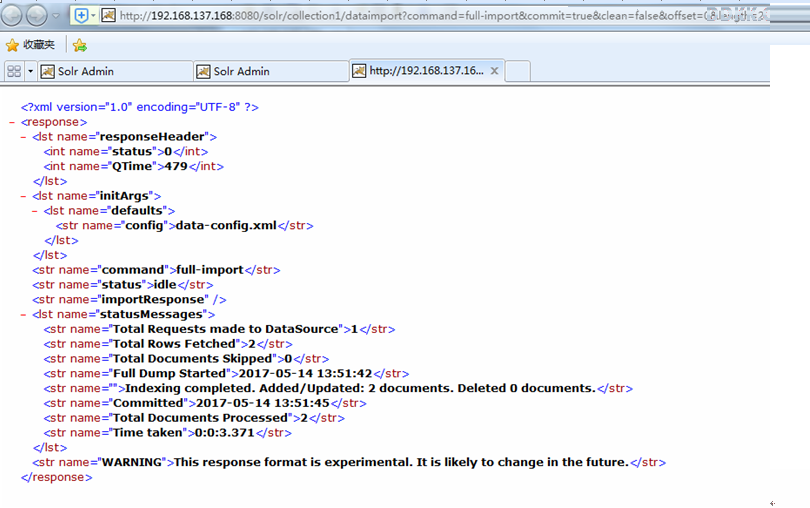Click the add-to-favorites star with green arrow

80,45
